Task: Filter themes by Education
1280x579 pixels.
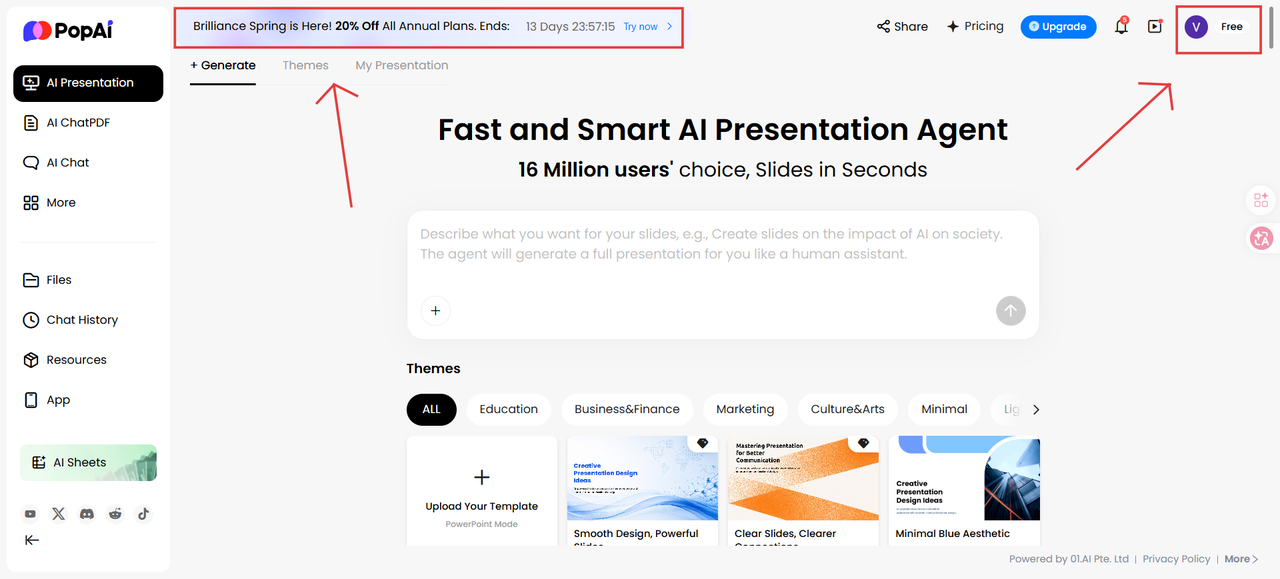Action: point(509,409)
